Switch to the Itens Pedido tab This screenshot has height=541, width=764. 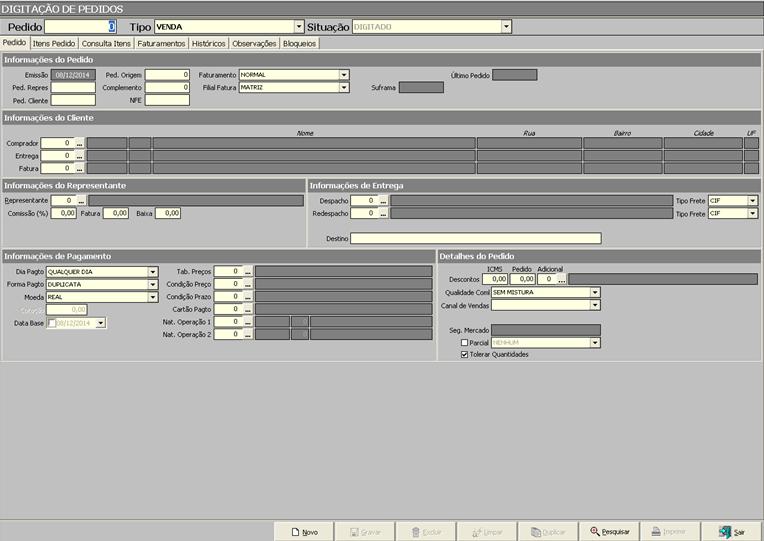54,44
